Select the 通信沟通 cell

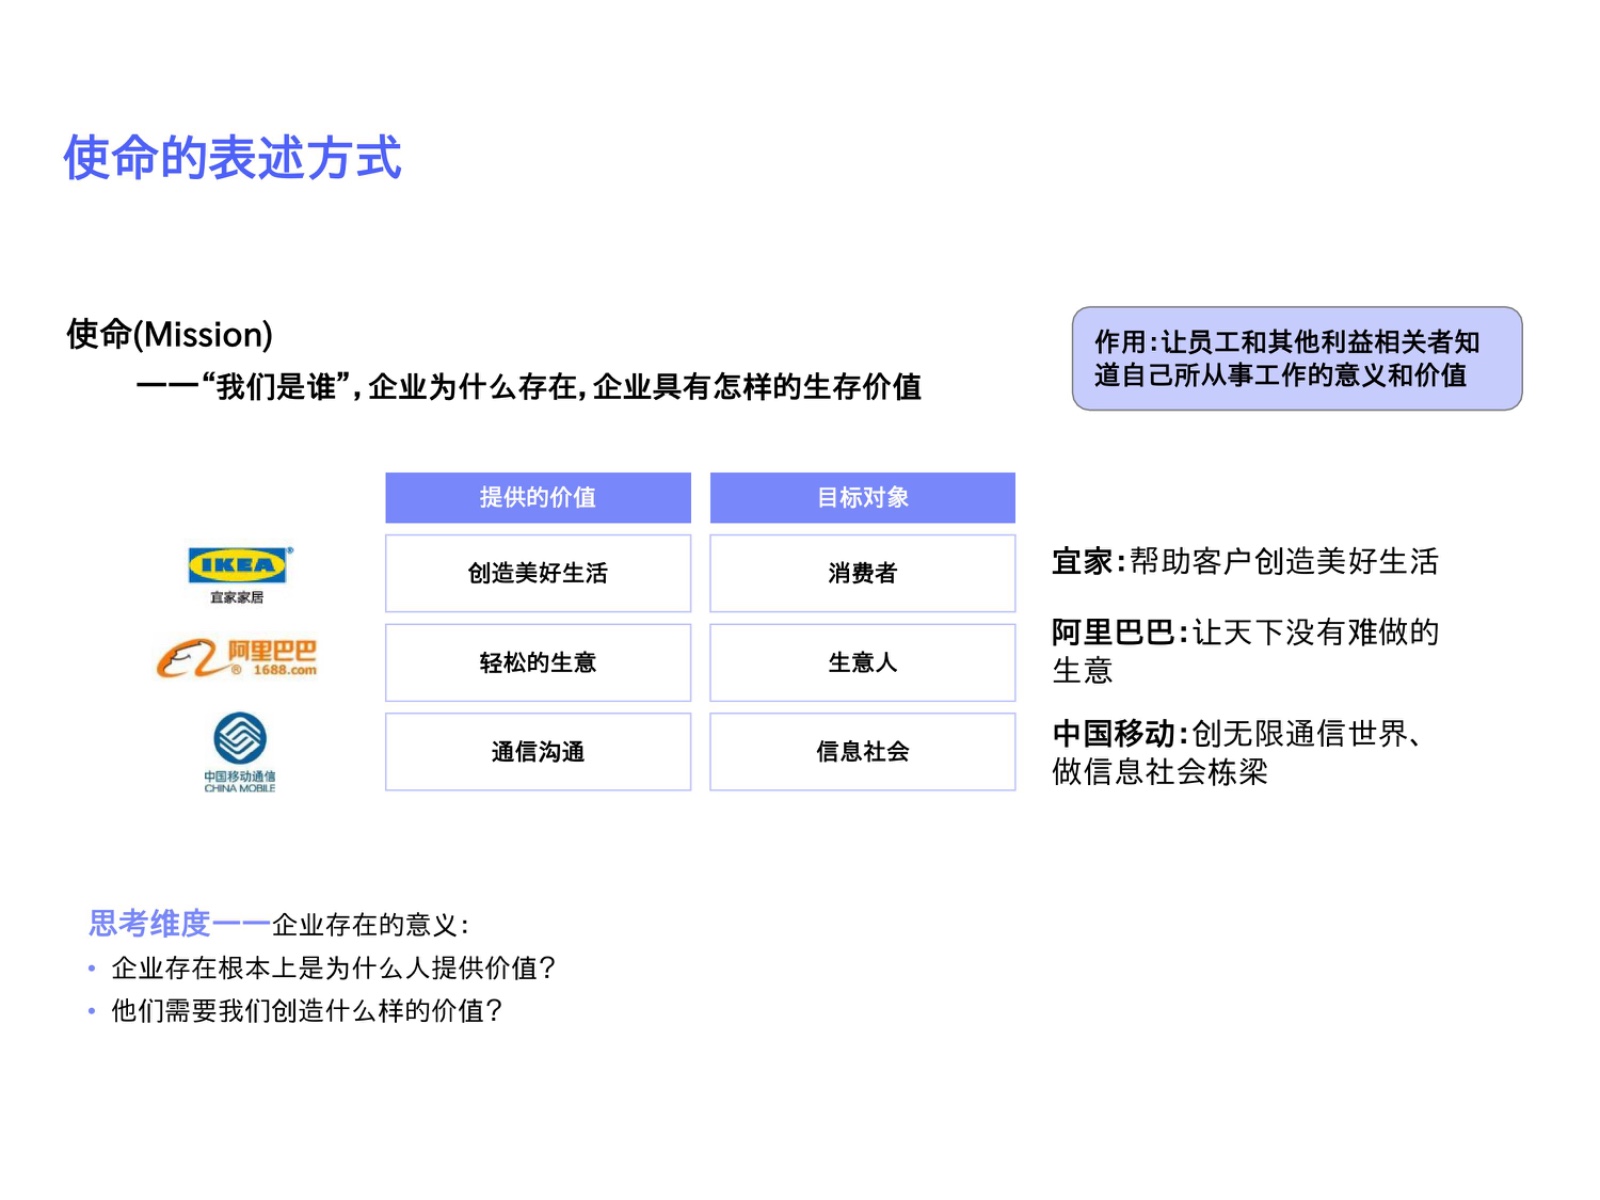pyautogui.click(x=538, y=751)
